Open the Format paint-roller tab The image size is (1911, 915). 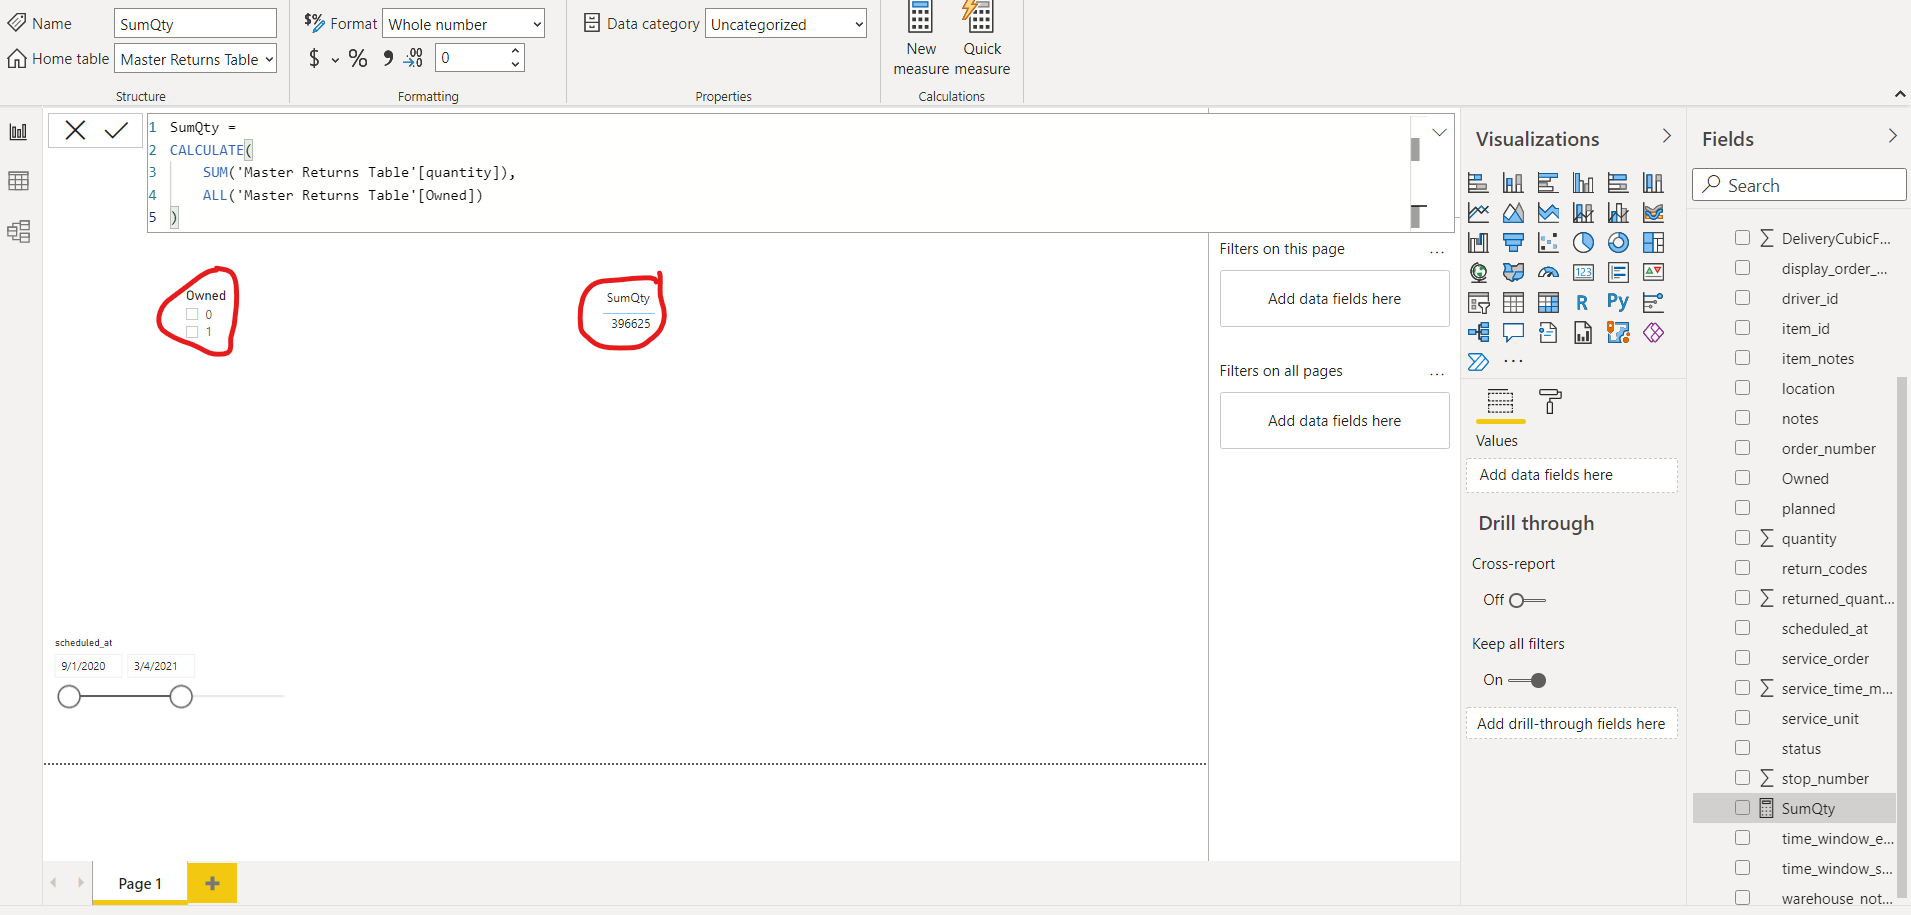(x=1550, y=402)
